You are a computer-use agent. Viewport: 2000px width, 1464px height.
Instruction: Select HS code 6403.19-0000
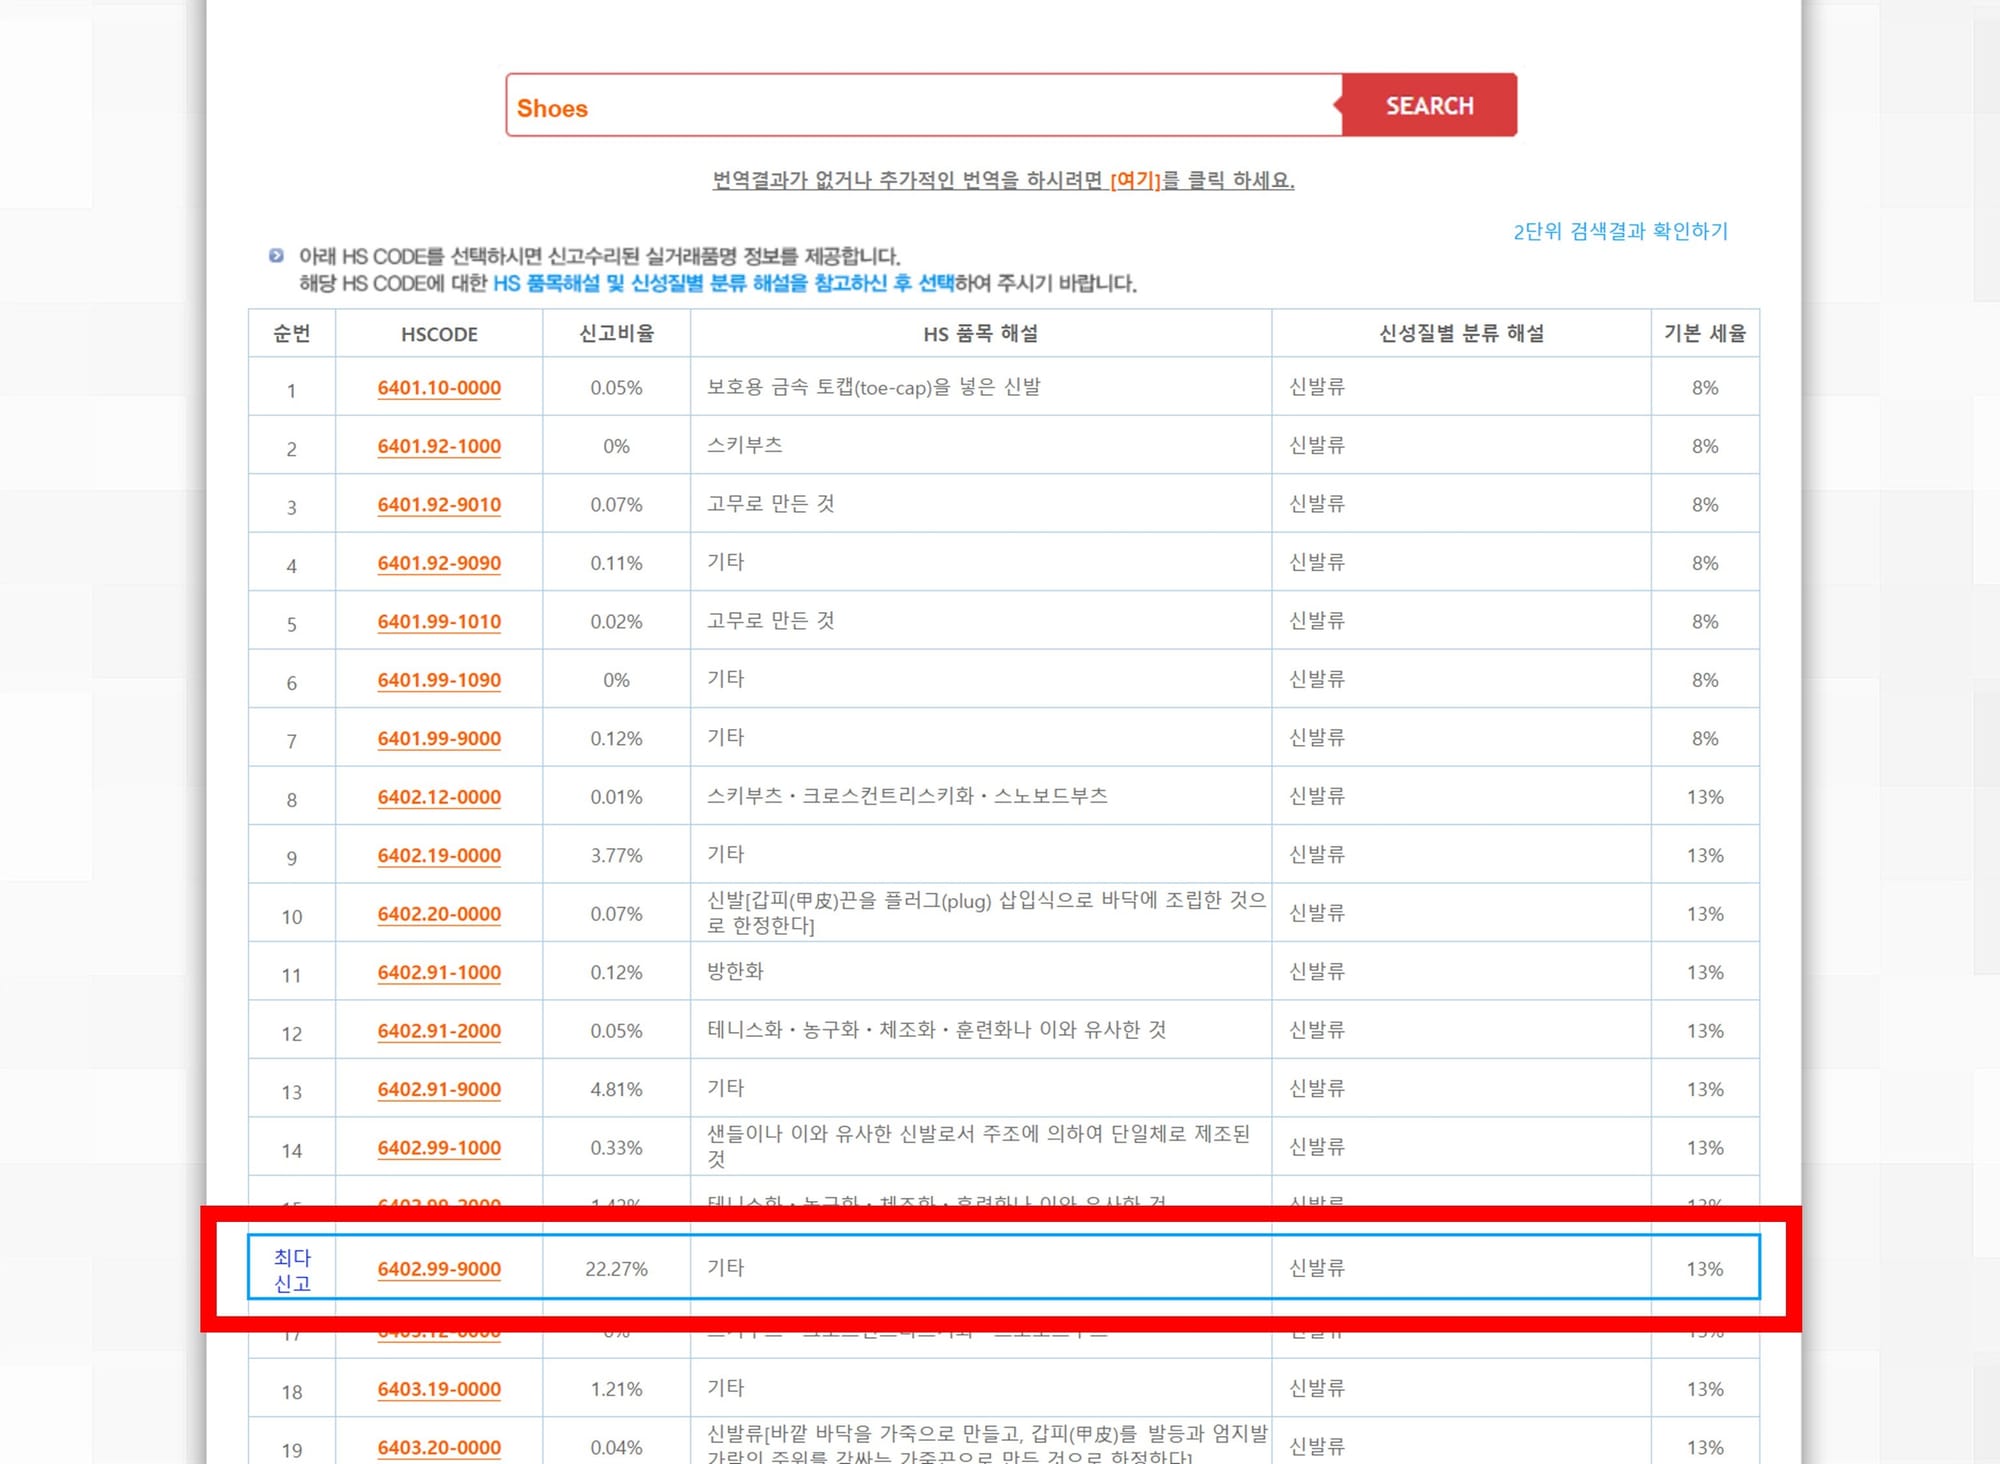438,1389
